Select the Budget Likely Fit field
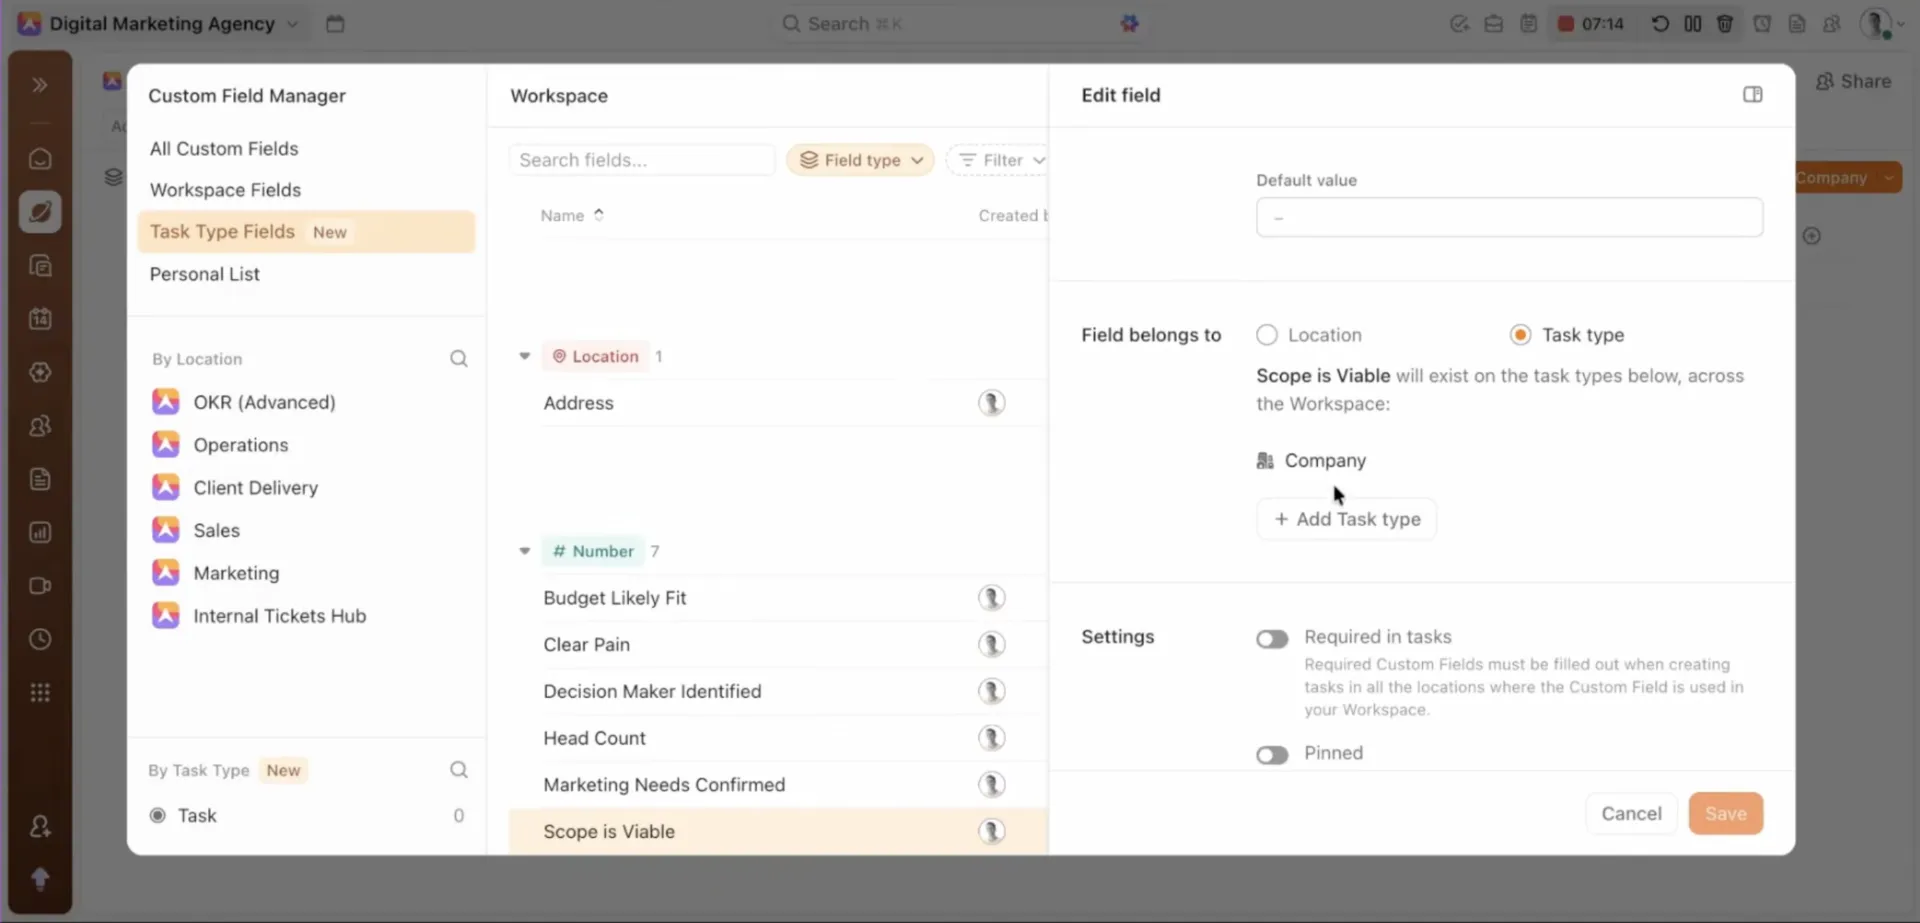The width and height of the screenshot is (1920, 923). [615, 598]
